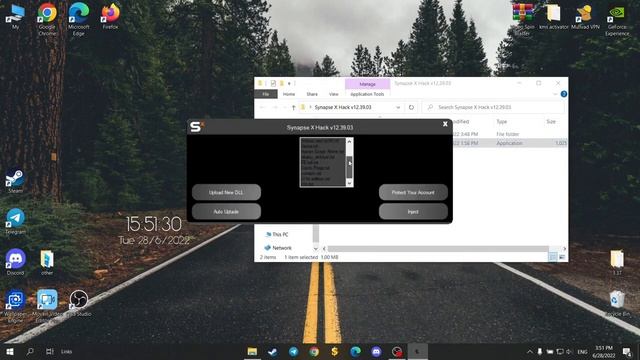Switch Explorer to large icons view
The width and height of the screenshot is (640, 360).
(x=562, y=257)
